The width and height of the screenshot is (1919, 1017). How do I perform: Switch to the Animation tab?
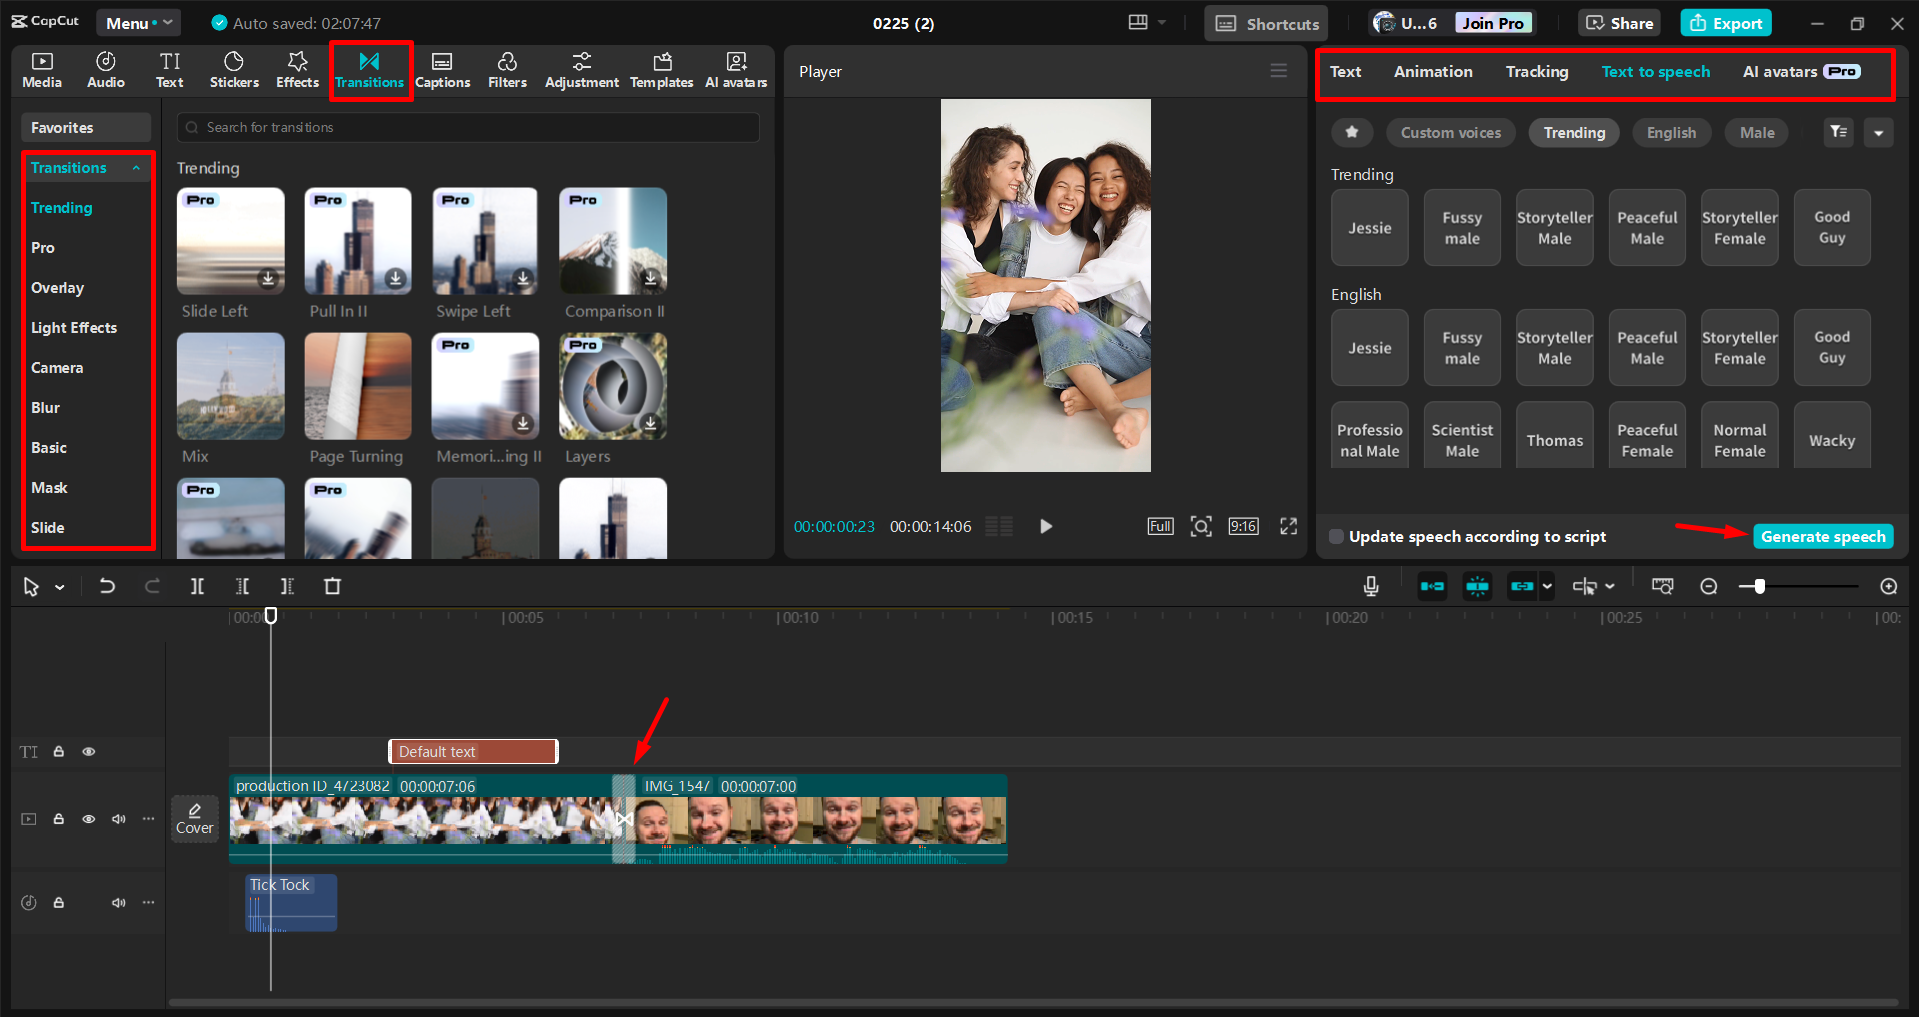(1432, 71)
